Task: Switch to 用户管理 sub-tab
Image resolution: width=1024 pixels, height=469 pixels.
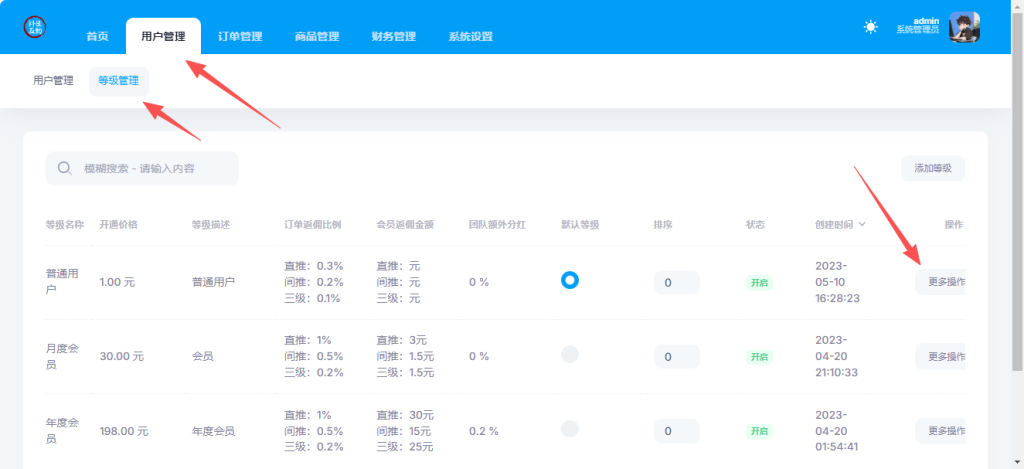Action: 54,81
